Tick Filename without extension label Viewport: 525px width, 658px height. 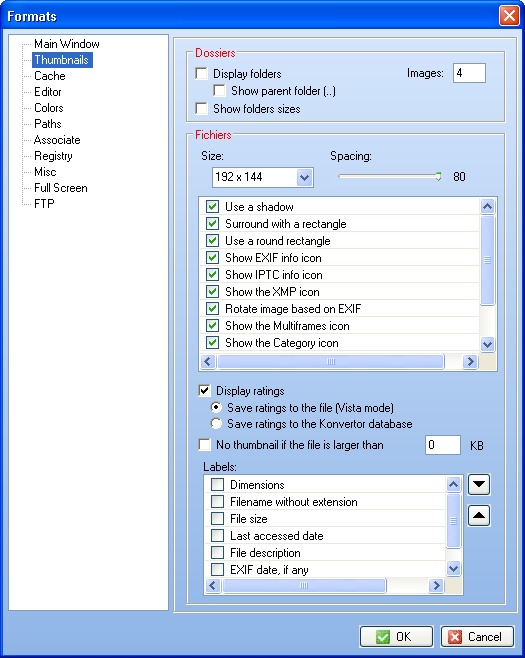point(217,501)
